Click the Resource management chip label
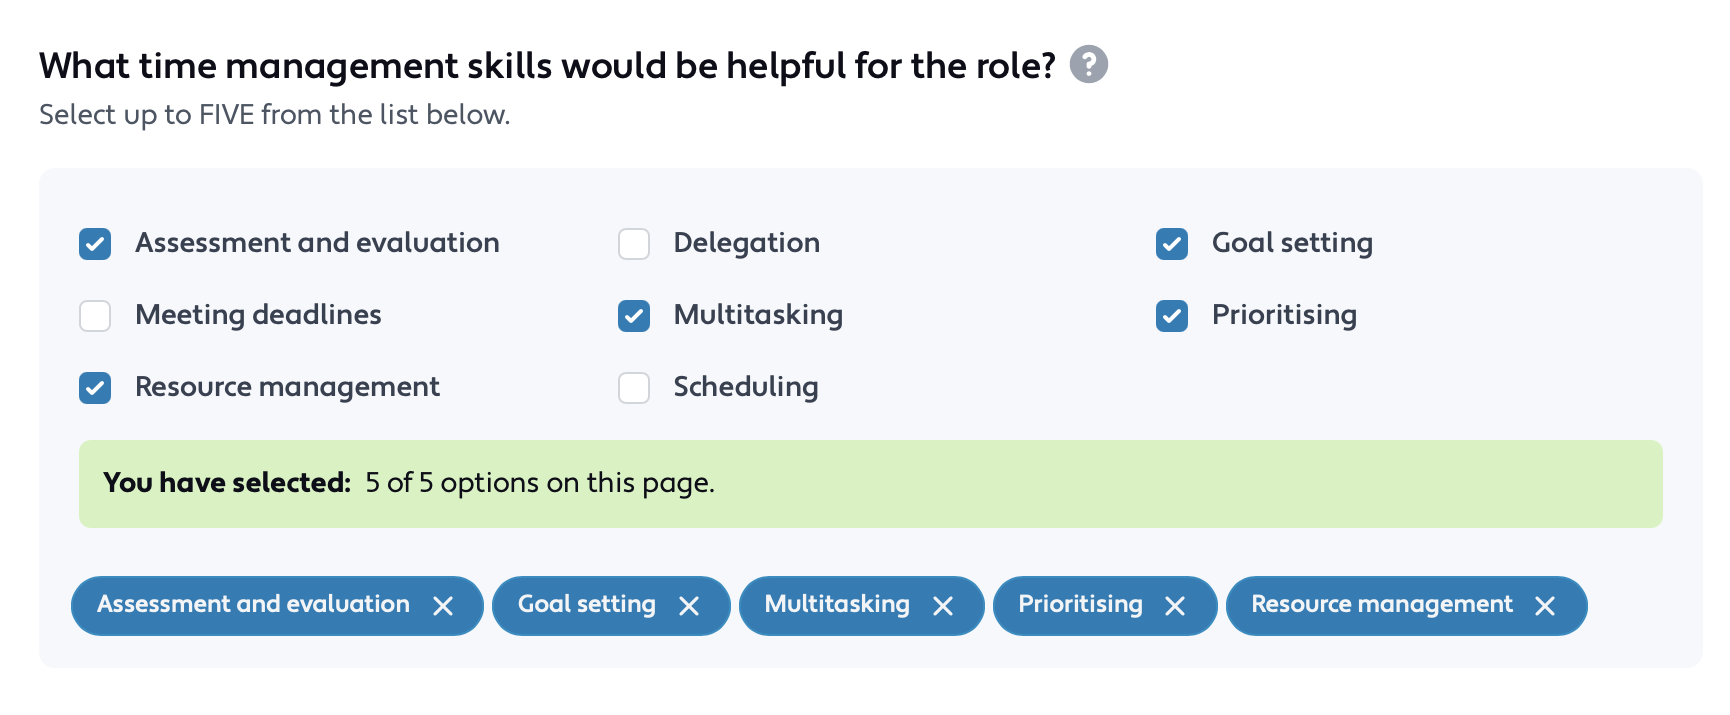Viewport: 1730px width, 715px height. (x=1381, y=604)
